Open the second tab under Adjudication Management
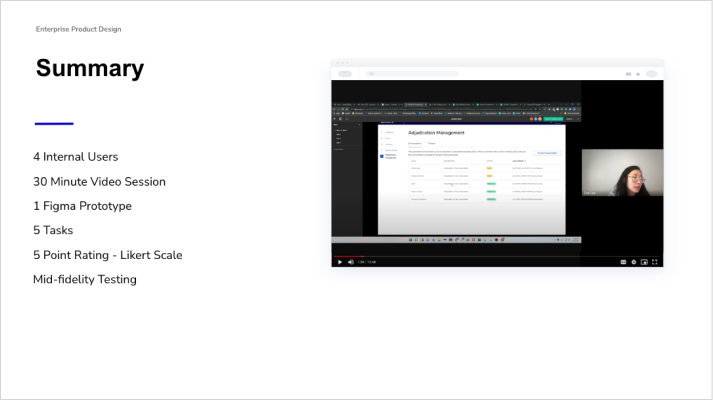The width and height of the screenshot is (713, 400). [x=433, y=143]
